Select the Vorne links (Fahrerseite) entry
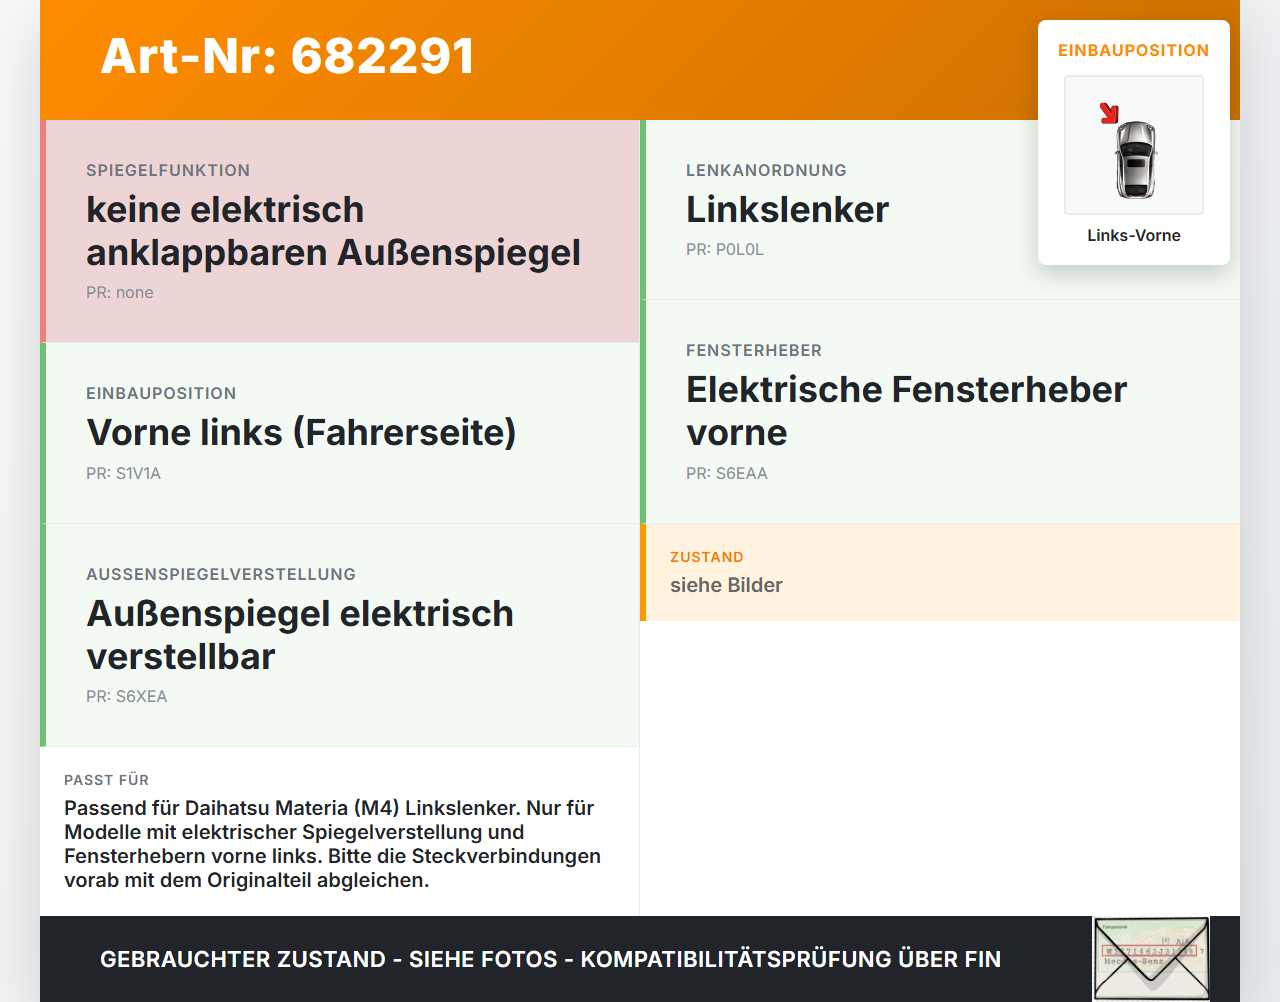Image resolution: width=1280 pixels, height=1002 pixels. pyautogui.click(x=340, y=433)
